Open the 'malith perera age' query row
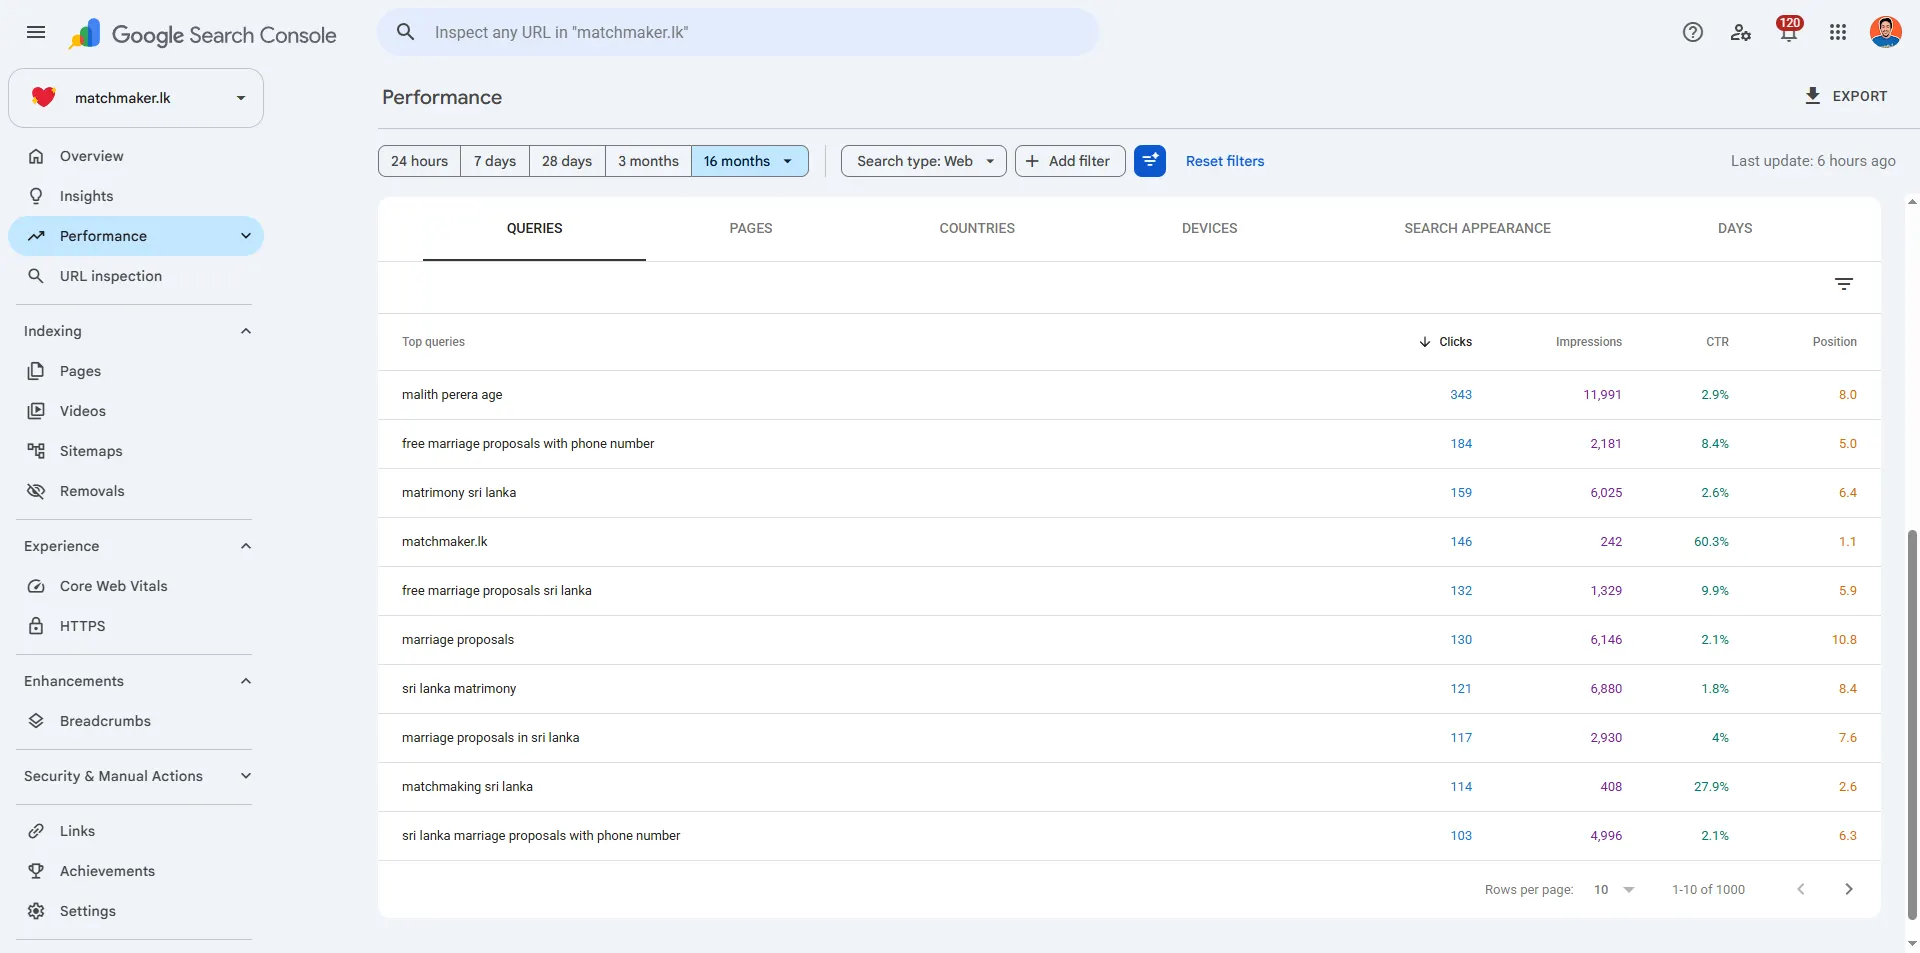Image resolution: width=1920 pixels, height=953 pixels. pos(1129,395)
